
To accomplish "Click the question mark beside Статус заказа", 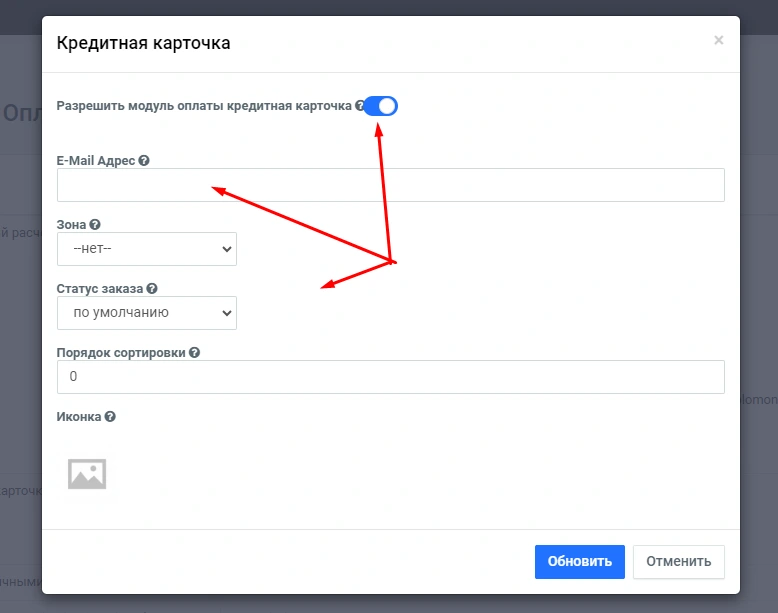I will (152, 288).
